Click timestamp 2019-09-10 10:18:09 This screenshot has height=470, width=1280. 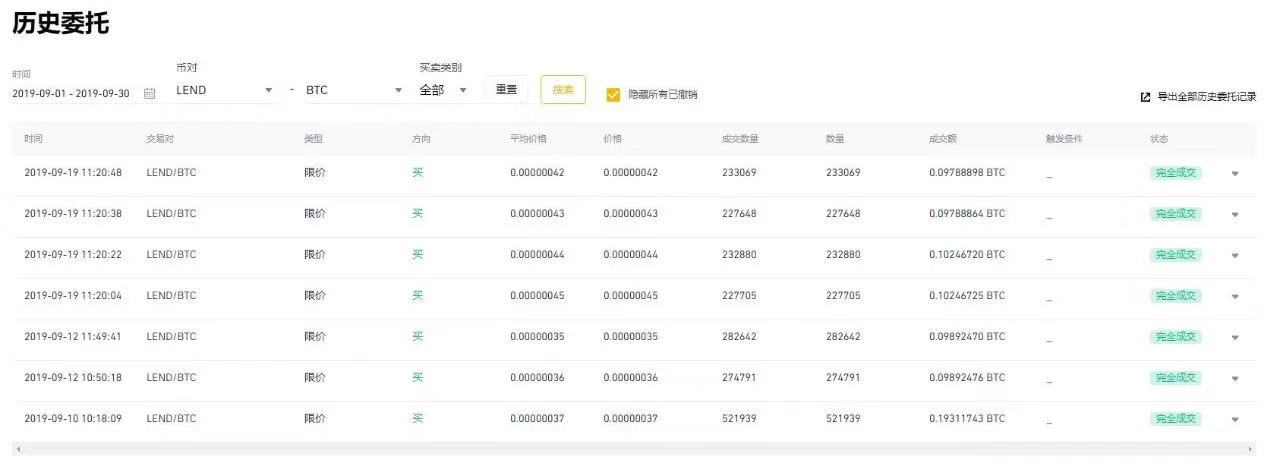point(73,419)
